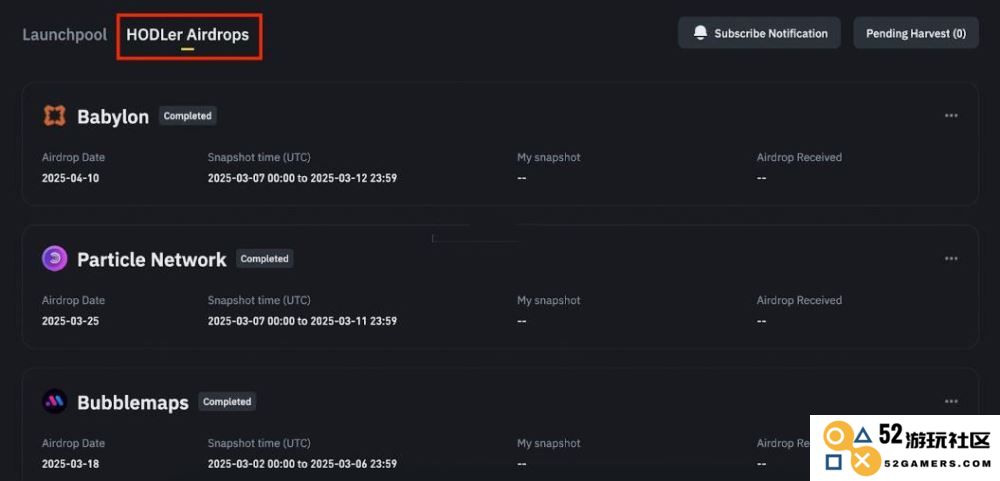The height and width of the screenshot is (481, 1000).
Task: Click the Bubblemaps project title
Action: point(133,403)
